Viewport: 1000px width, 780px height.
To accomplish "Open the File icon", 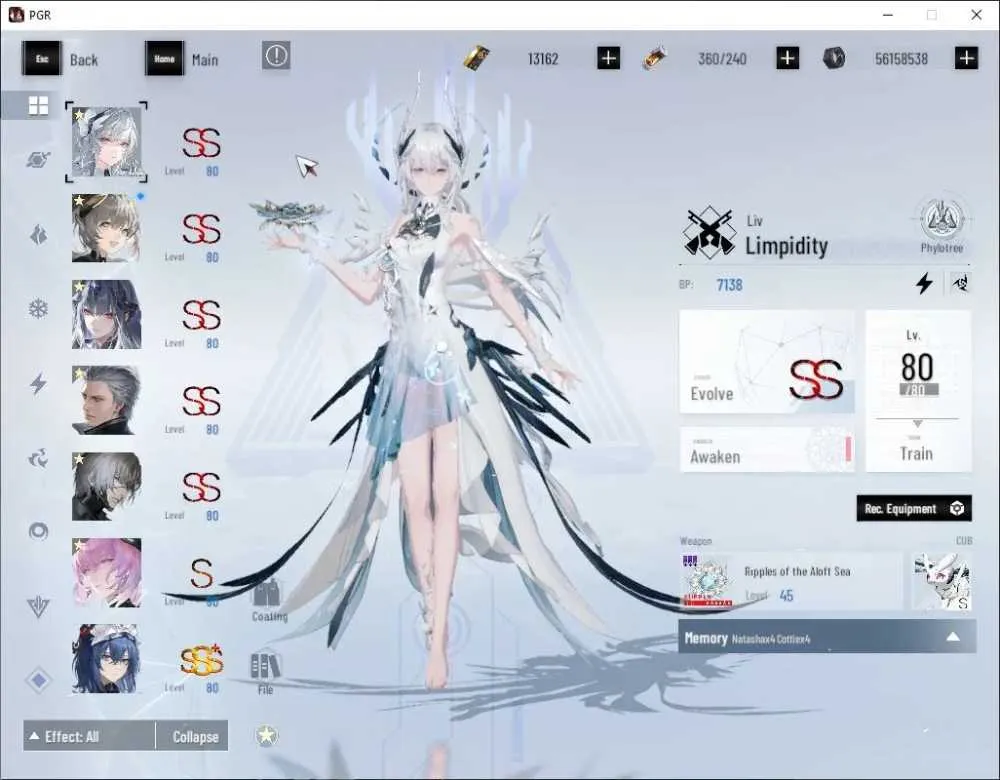I will (x=265, y=673).
